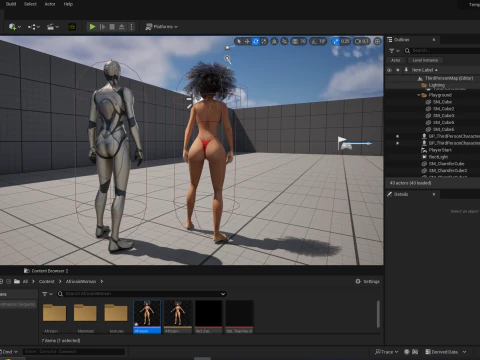Select SM_Cube3 in the Outliner

[443, 116]
